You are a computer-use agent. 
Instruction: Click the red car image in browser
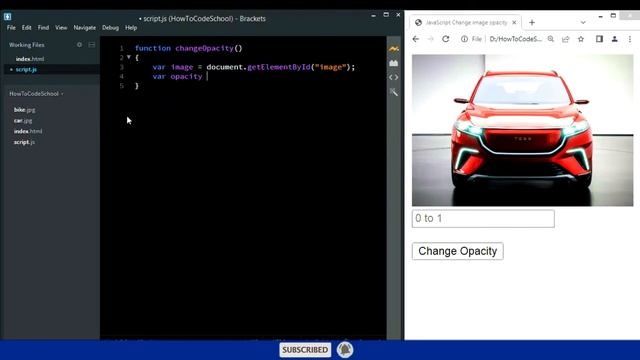tap(522, 130)
